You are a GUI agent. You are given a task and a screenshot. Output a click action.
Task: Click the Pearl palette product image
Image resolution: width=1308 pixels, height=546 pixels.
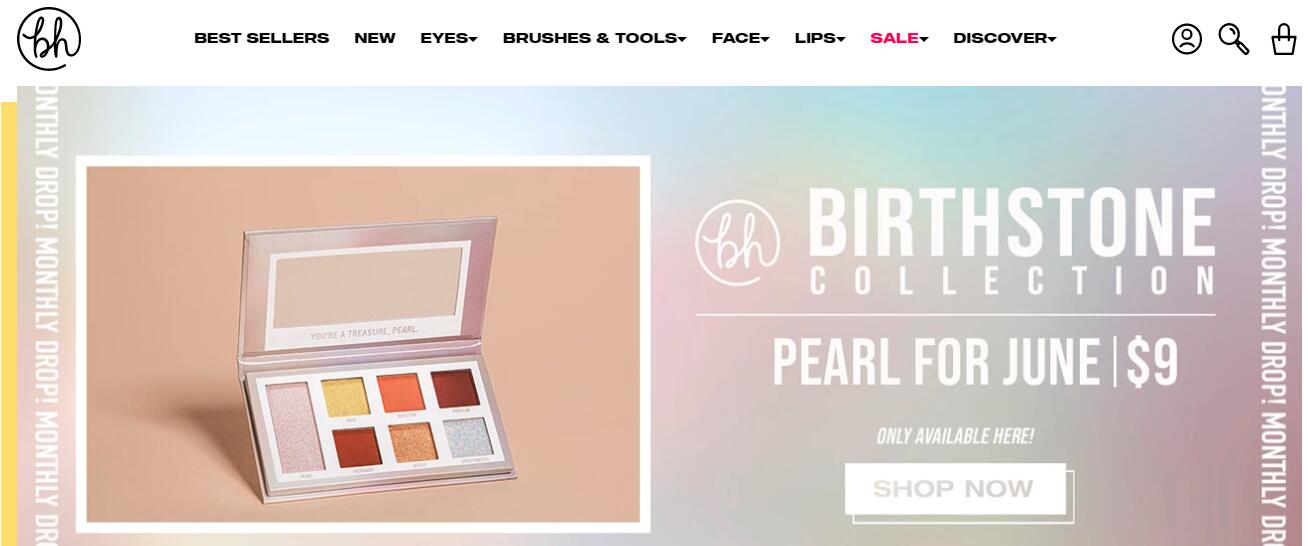coord(363,344)
